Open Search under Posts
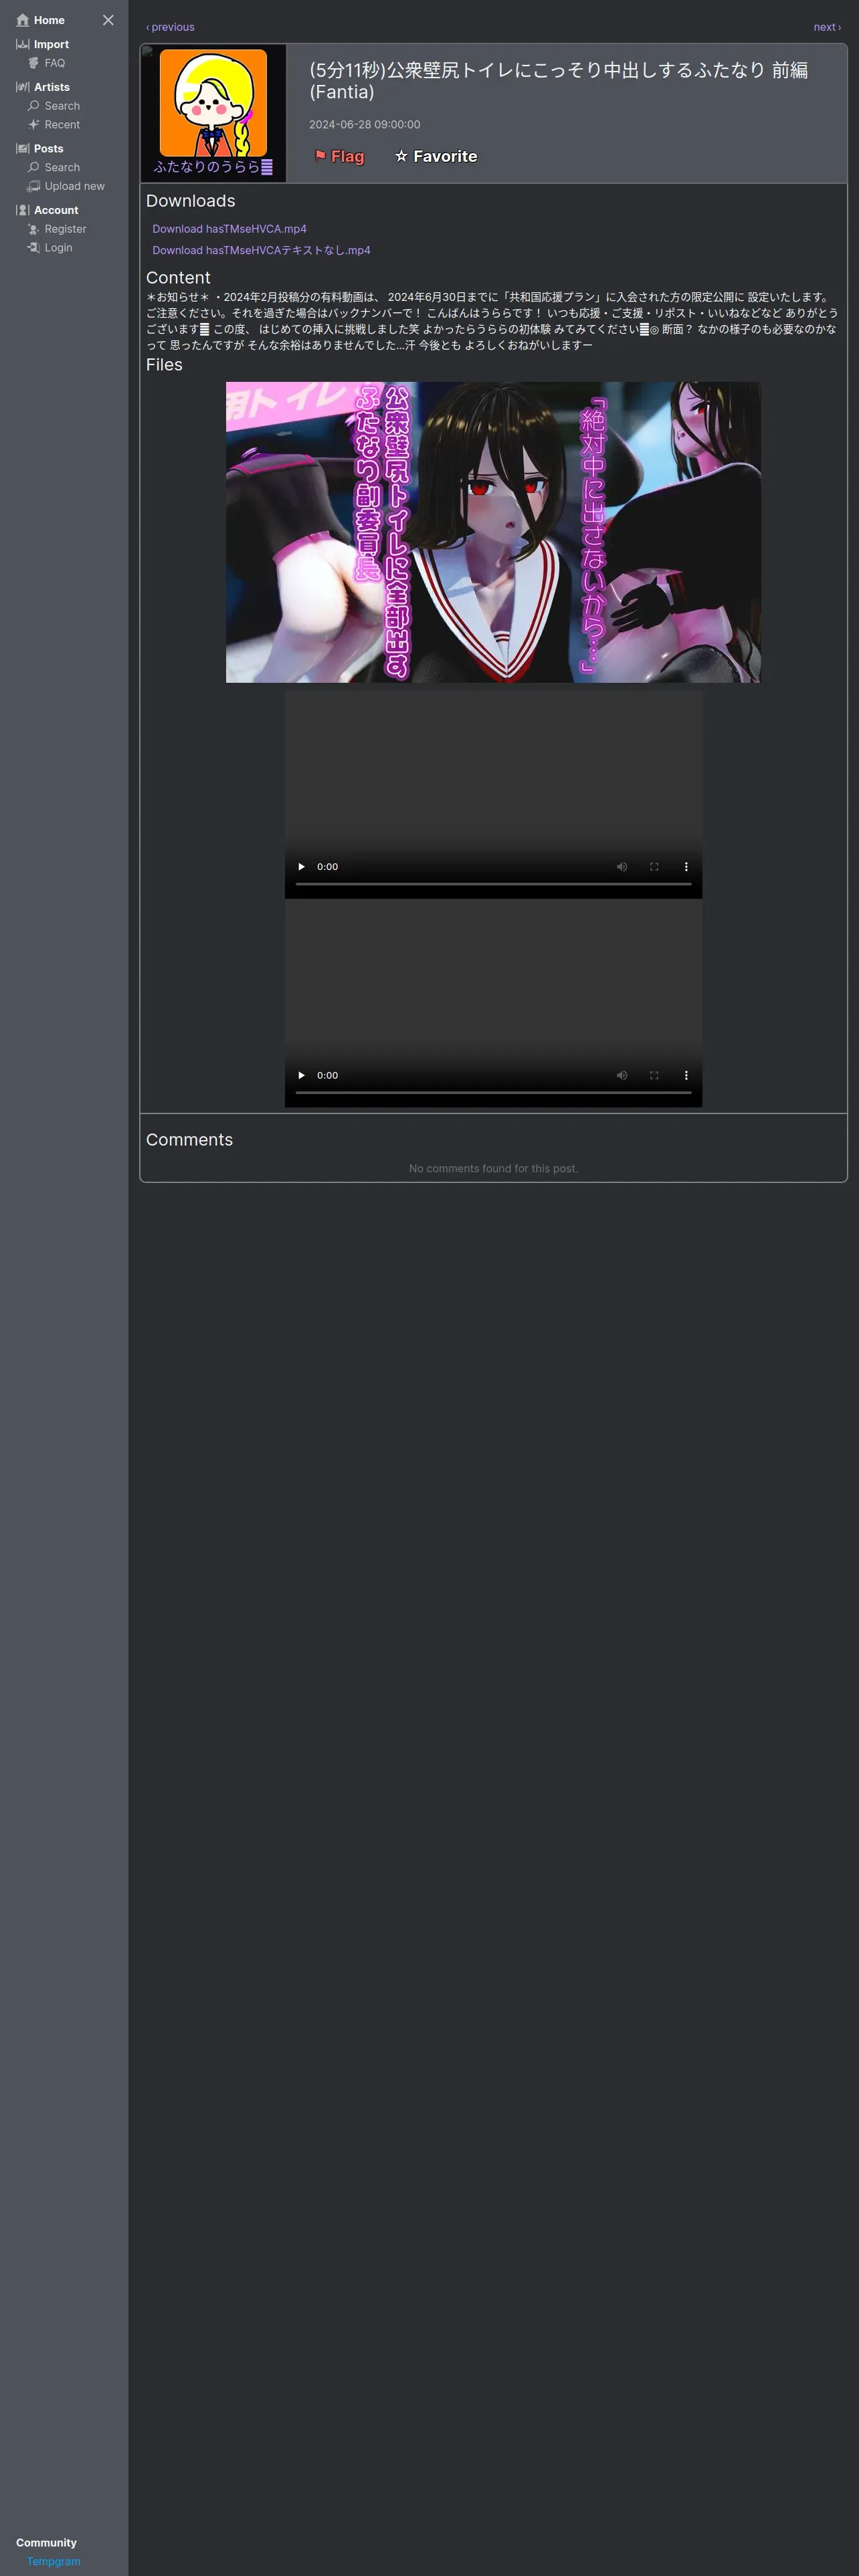859x2576 pixels. (62, 168)
